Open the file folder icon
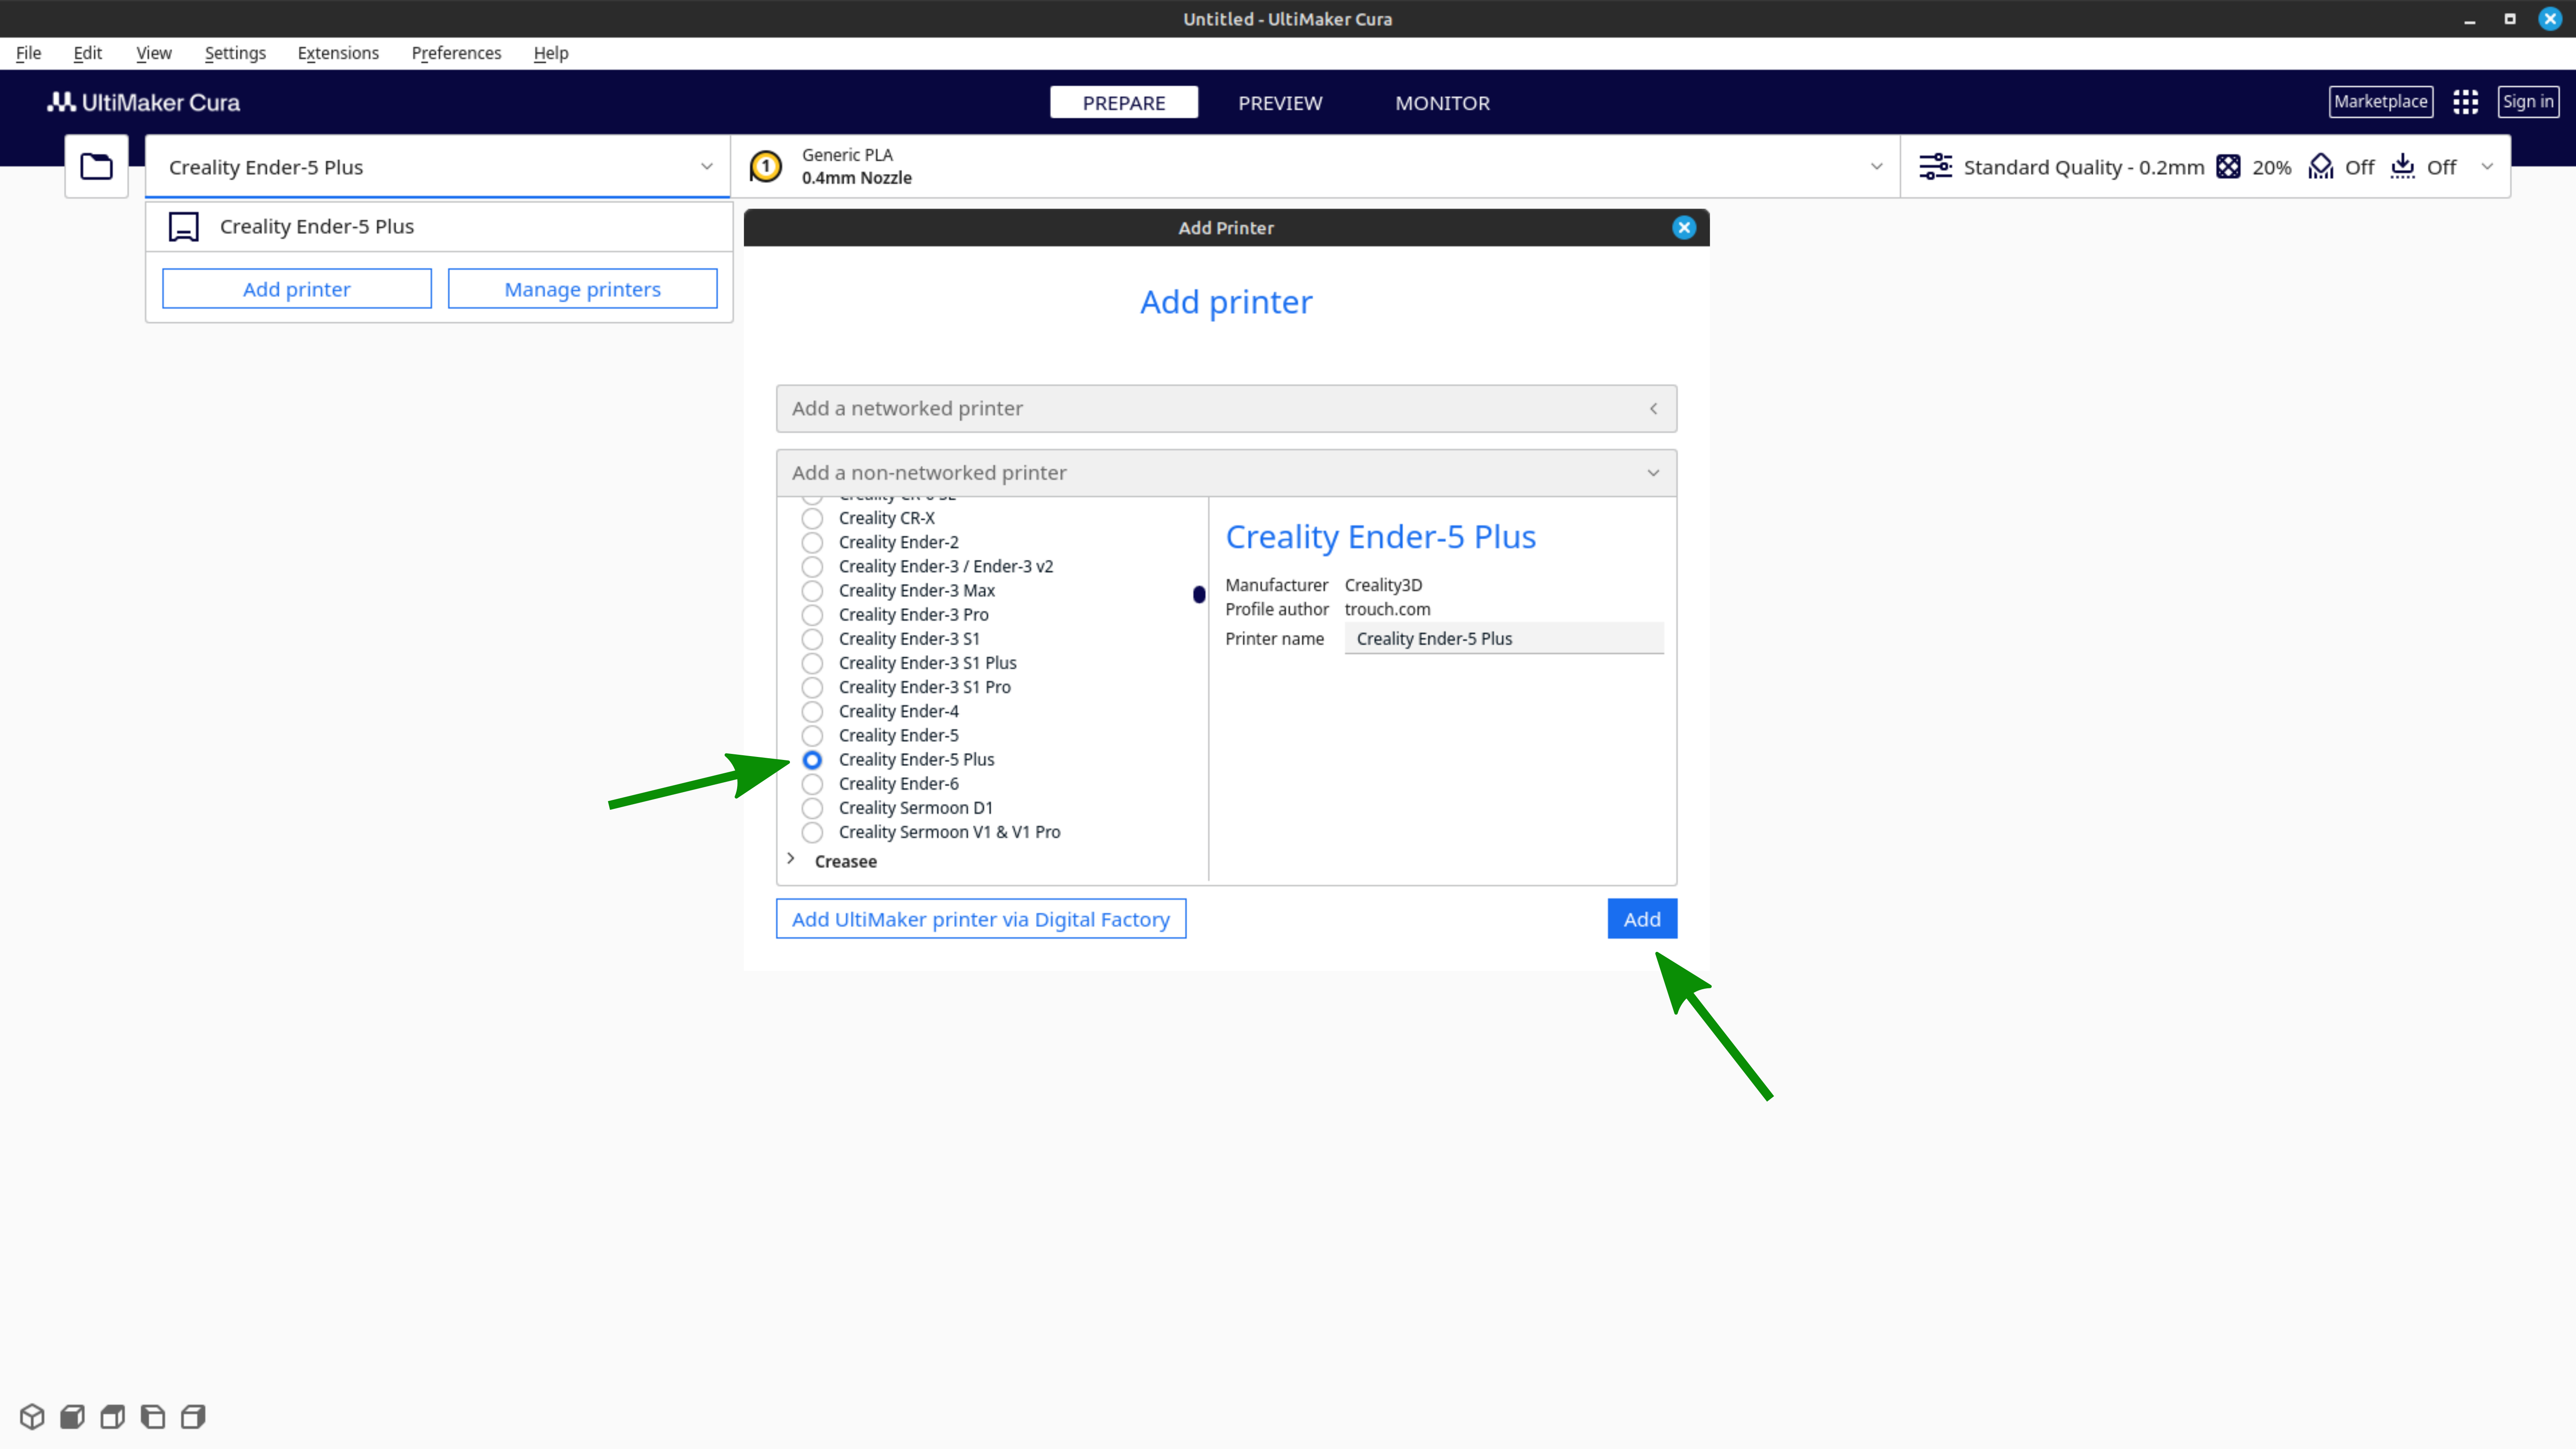 [x=96, y=166]
